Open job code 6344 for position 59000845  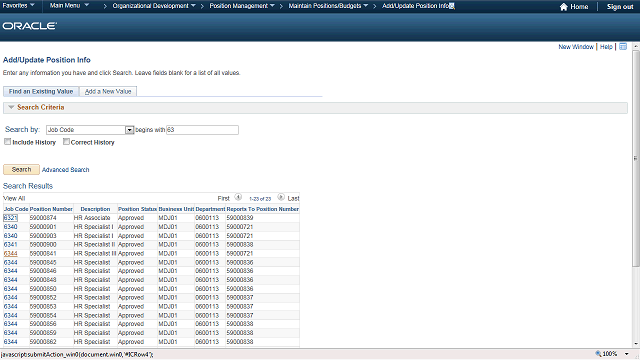click(x=11, y=262)
